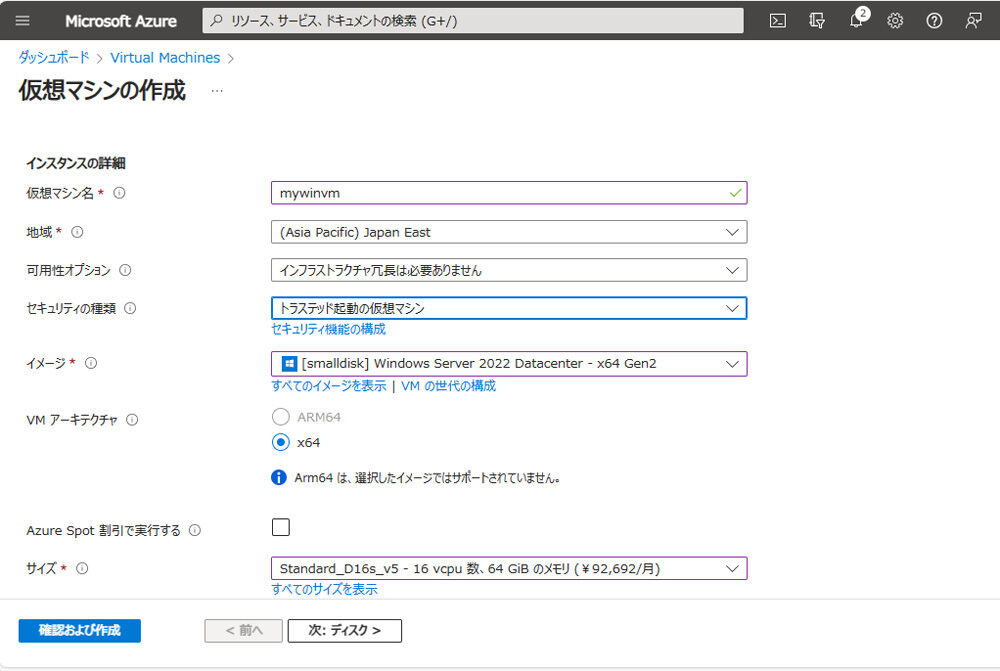Image resolution: width=1000 pixels, height=671 pixels.
Task: Click the info icon beside VM アーキテクチャ
Action: 132,420
